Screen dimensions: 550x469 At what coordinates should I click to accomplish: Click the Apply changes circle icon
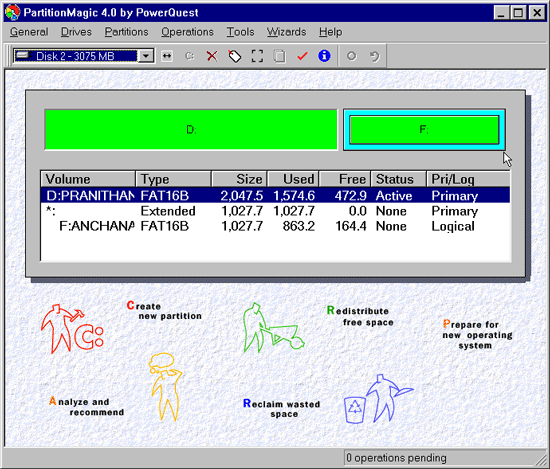351,56
